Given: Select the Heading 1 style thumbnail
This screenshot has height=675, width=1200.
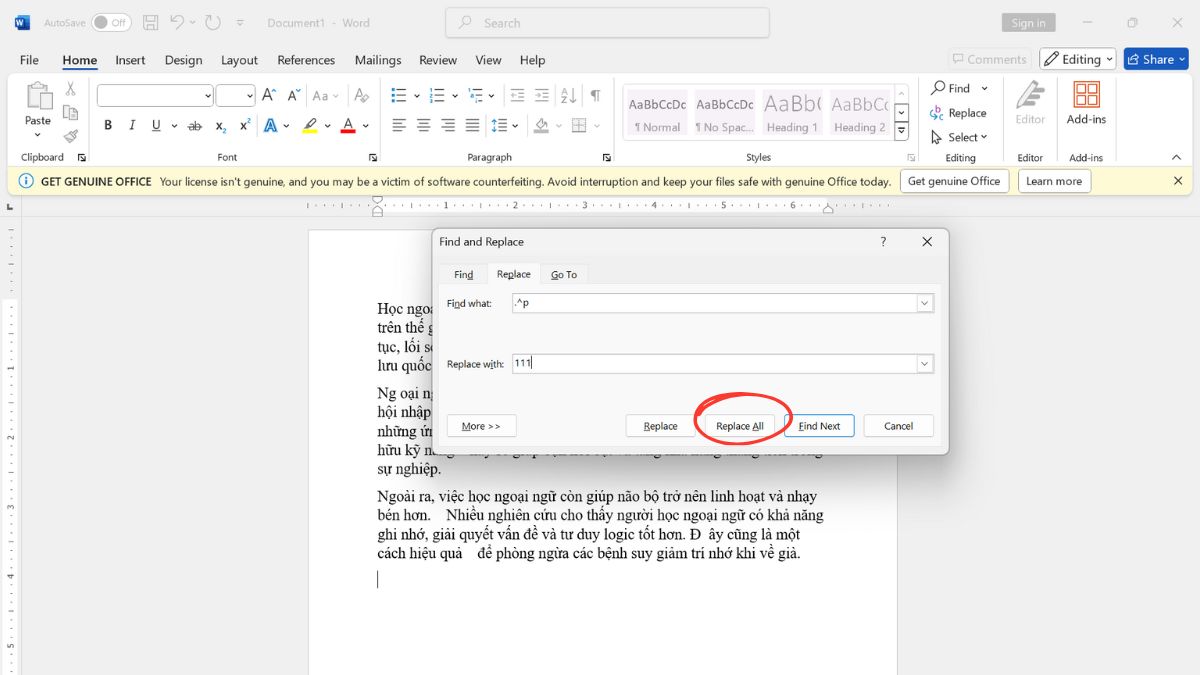Looking at the screenshot, I should [x=791, y=111].
